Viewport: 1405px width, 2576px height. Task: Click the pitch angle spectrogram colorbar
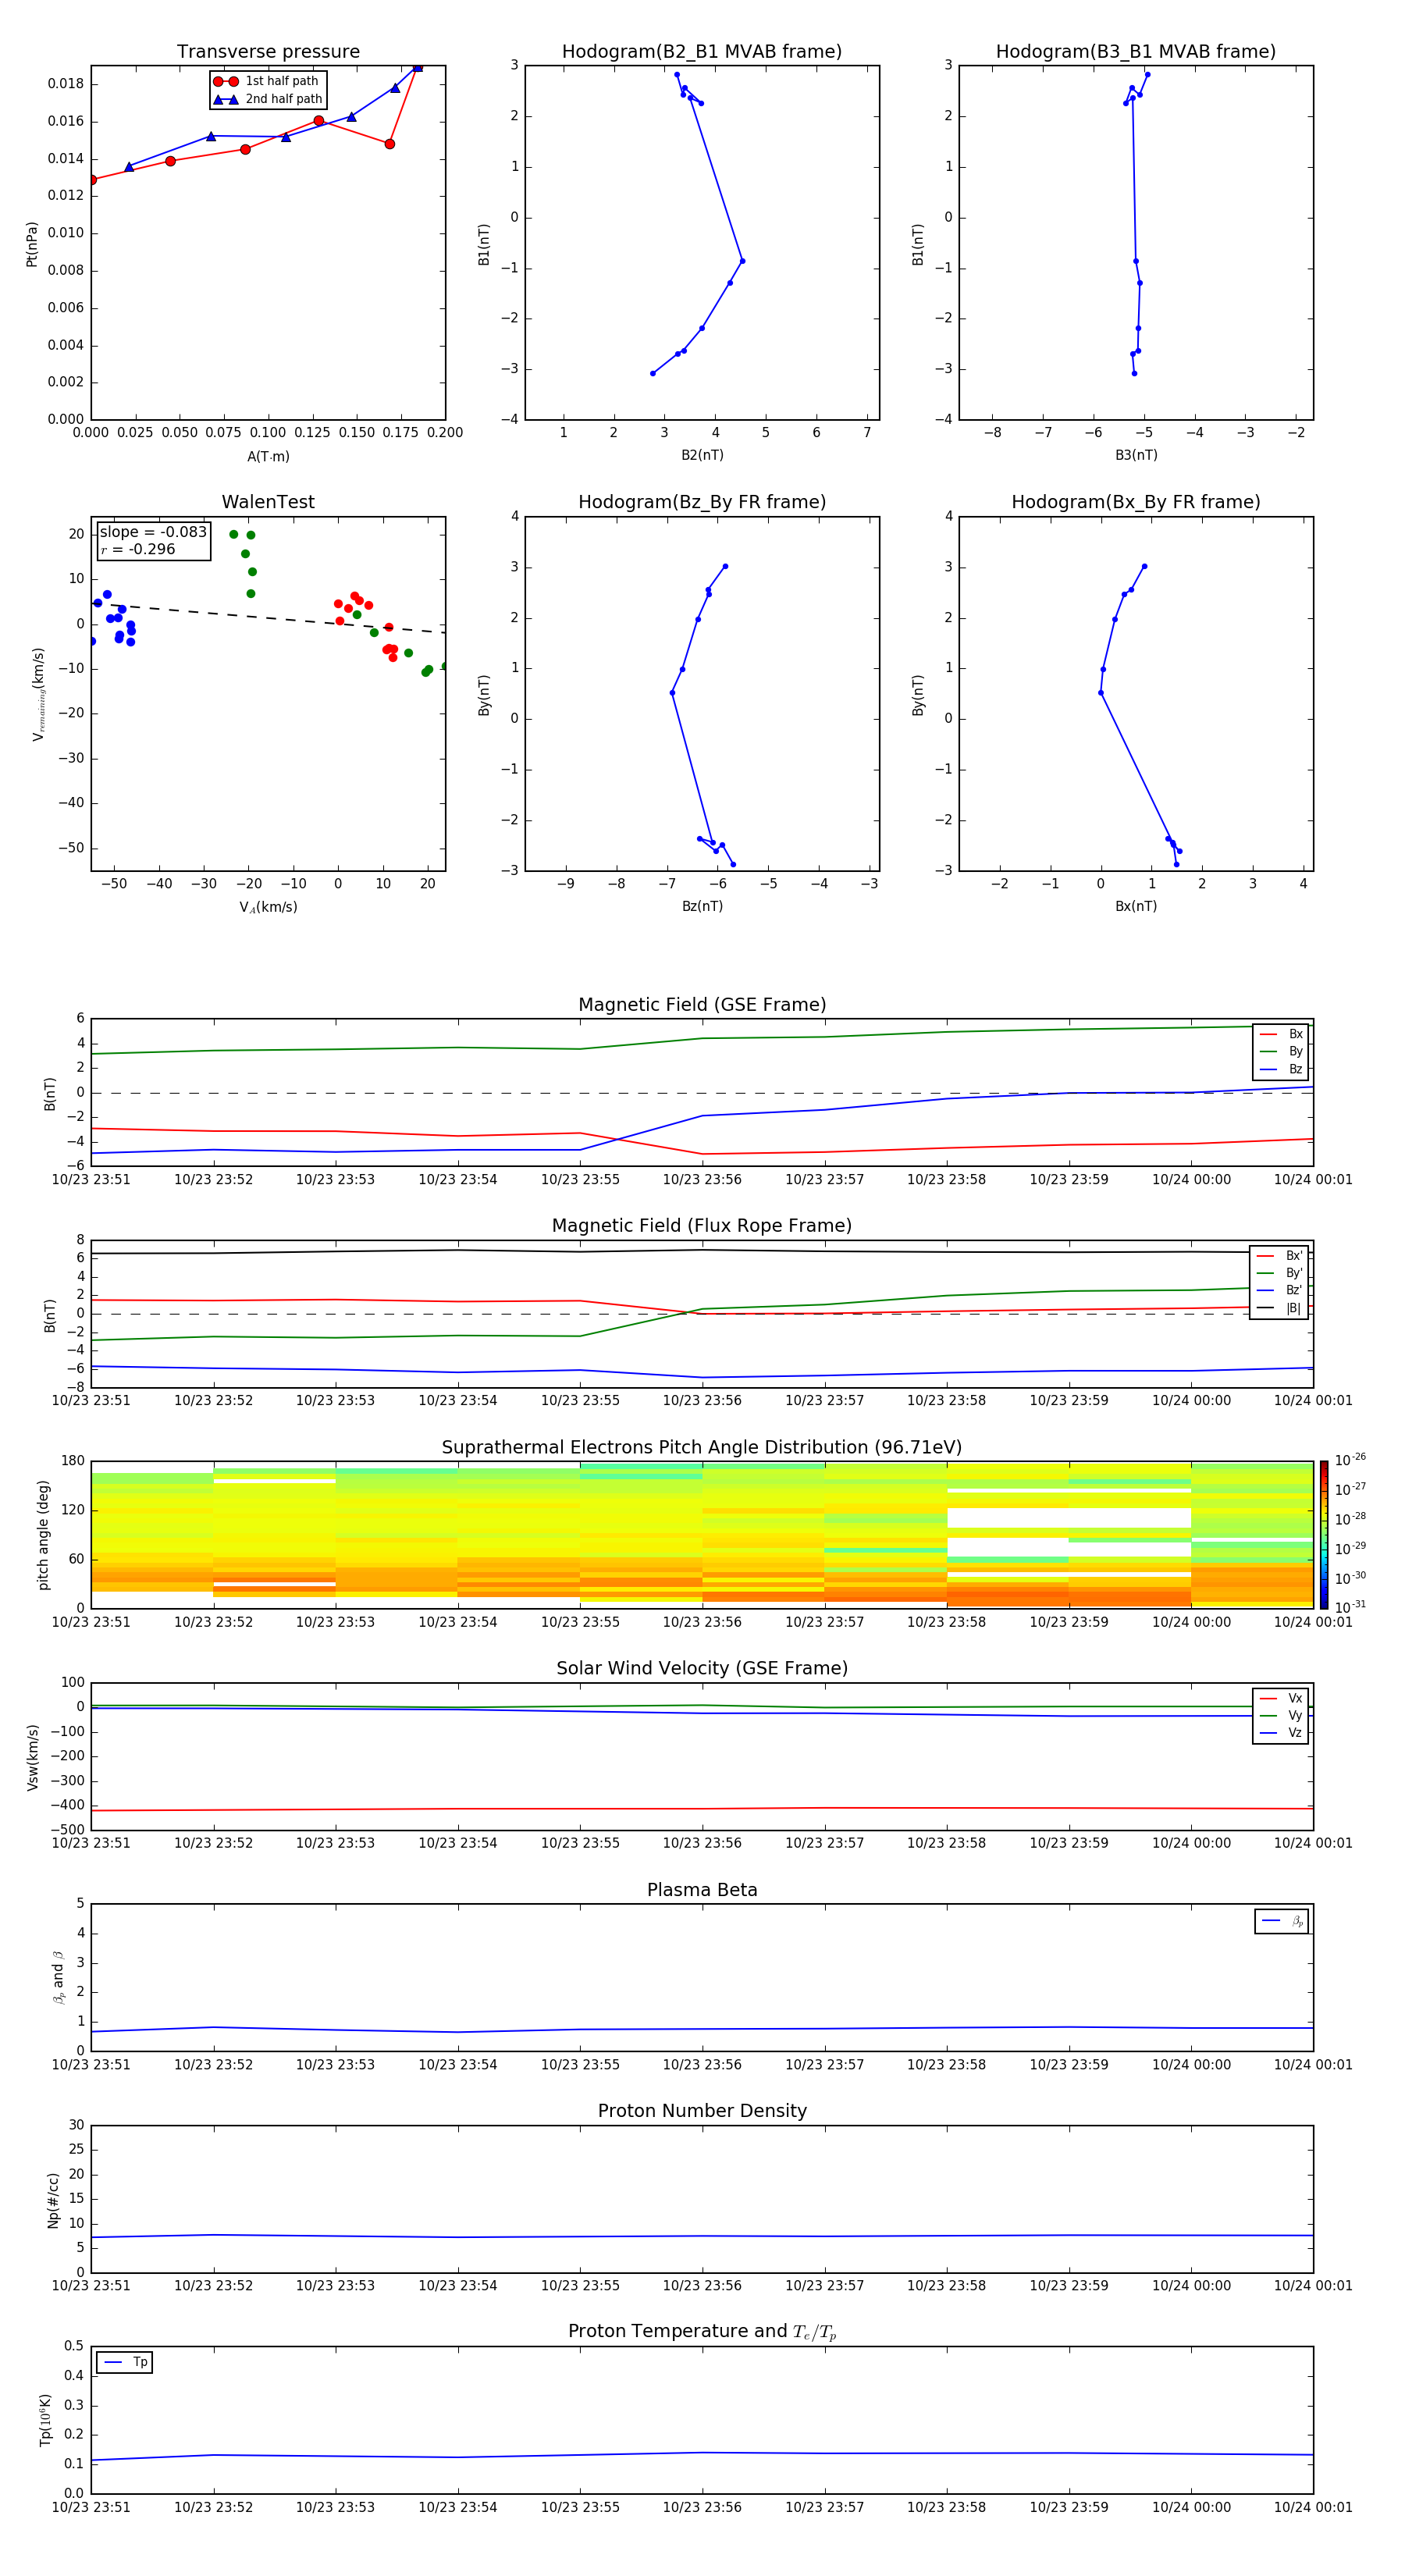(1324, 1535)
